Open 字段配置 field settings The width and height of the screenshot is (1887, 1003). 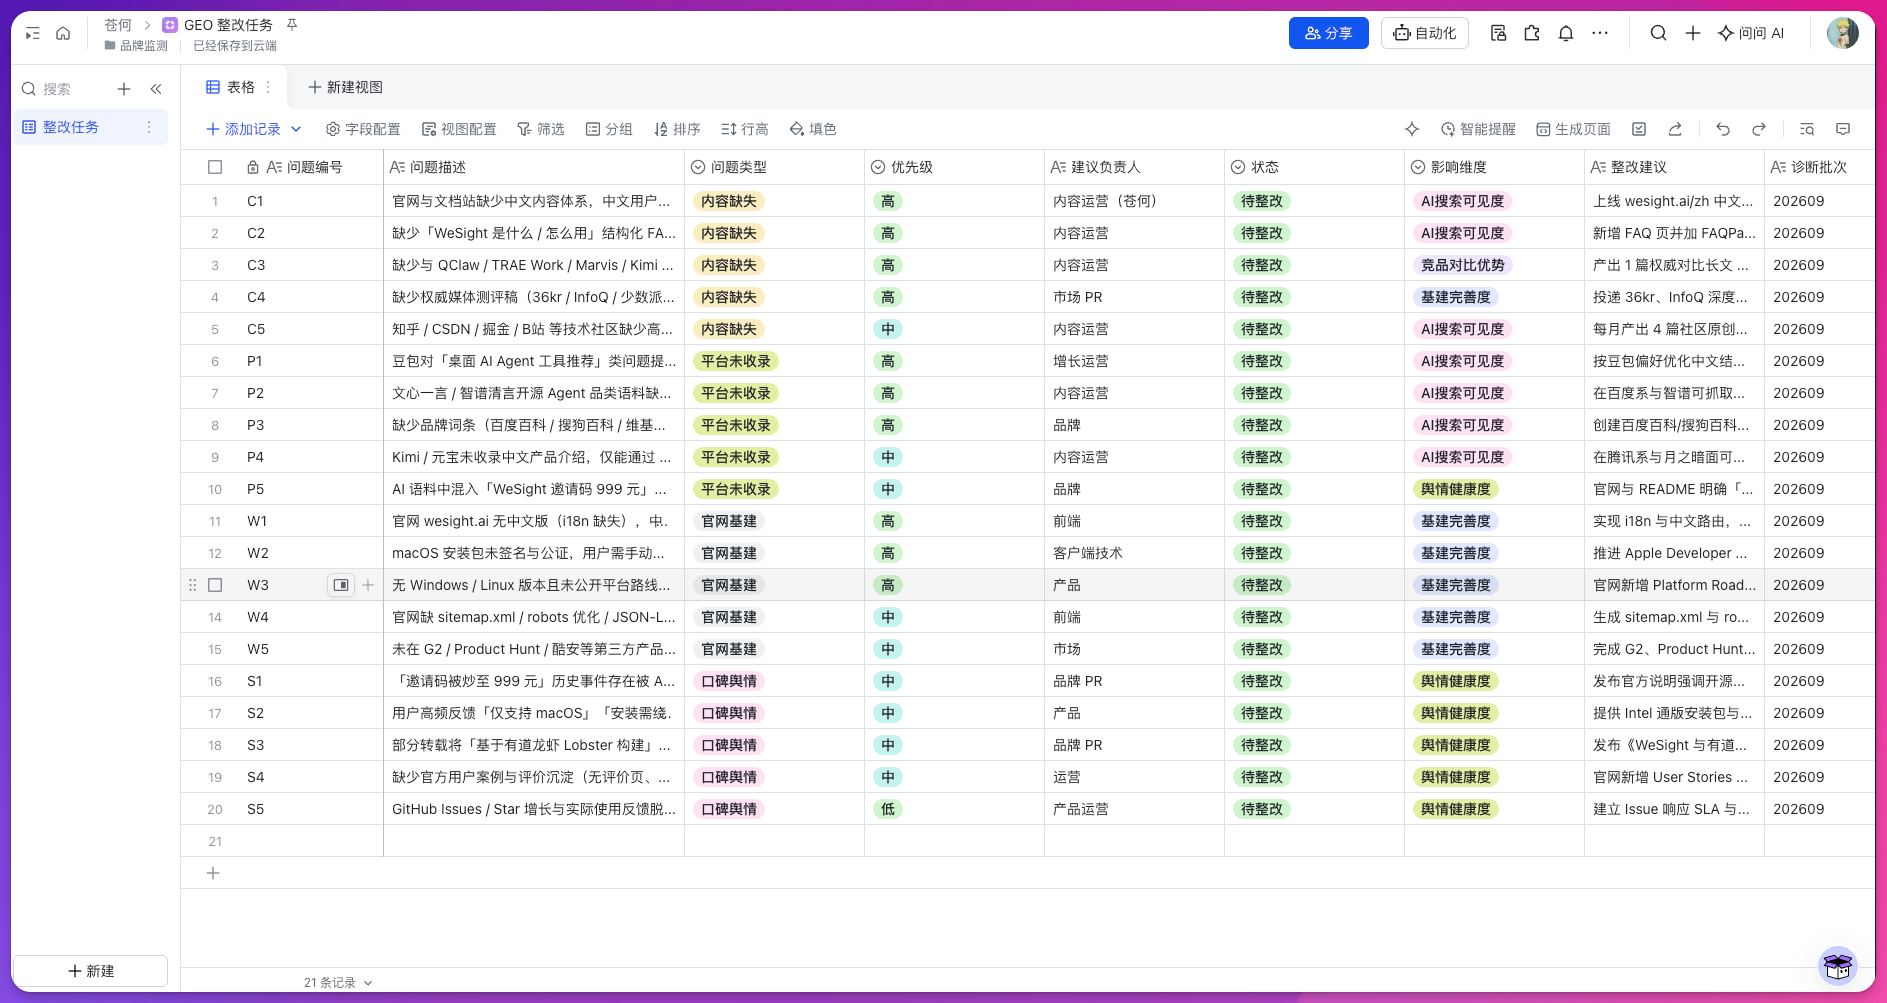[x=363, y=129]
